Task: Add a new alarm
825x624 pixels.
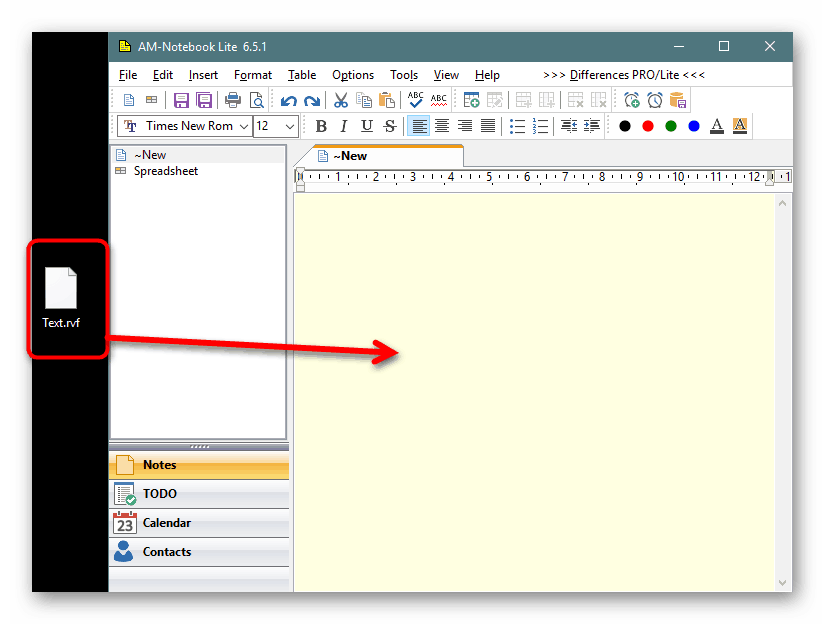Action: coord(631,100)
